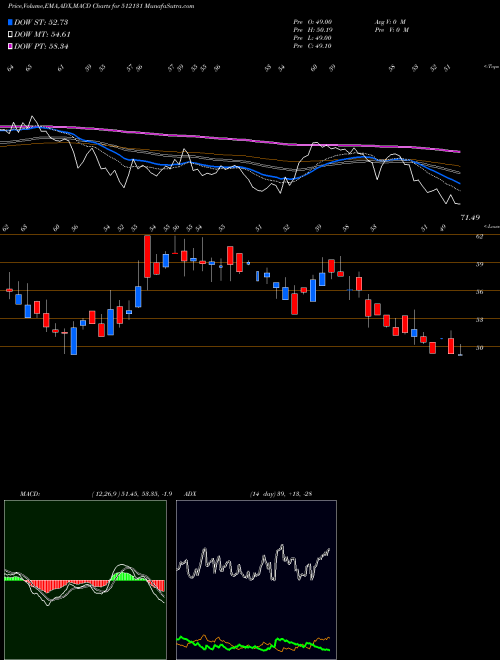Click the 'Pre L: 49.00' low value
The width and height of the screenshot is (500, 660).
point(313,38)
